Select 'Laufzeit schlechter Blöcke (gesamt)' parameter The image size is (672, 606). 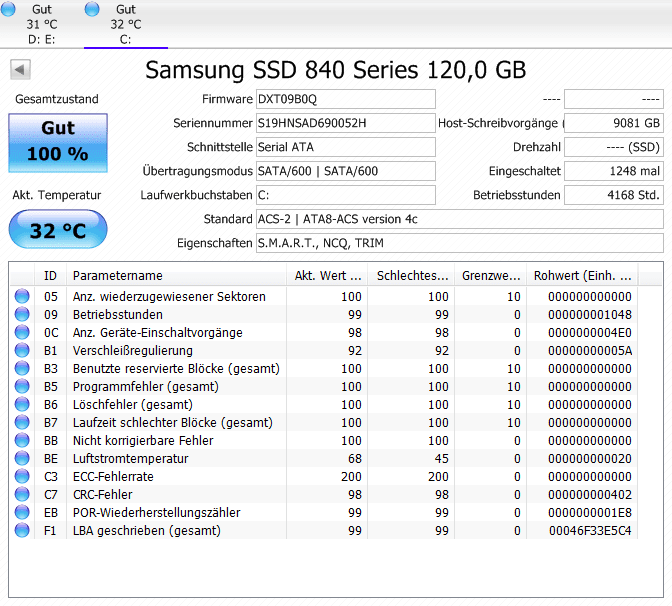click(x=173, y=423)
